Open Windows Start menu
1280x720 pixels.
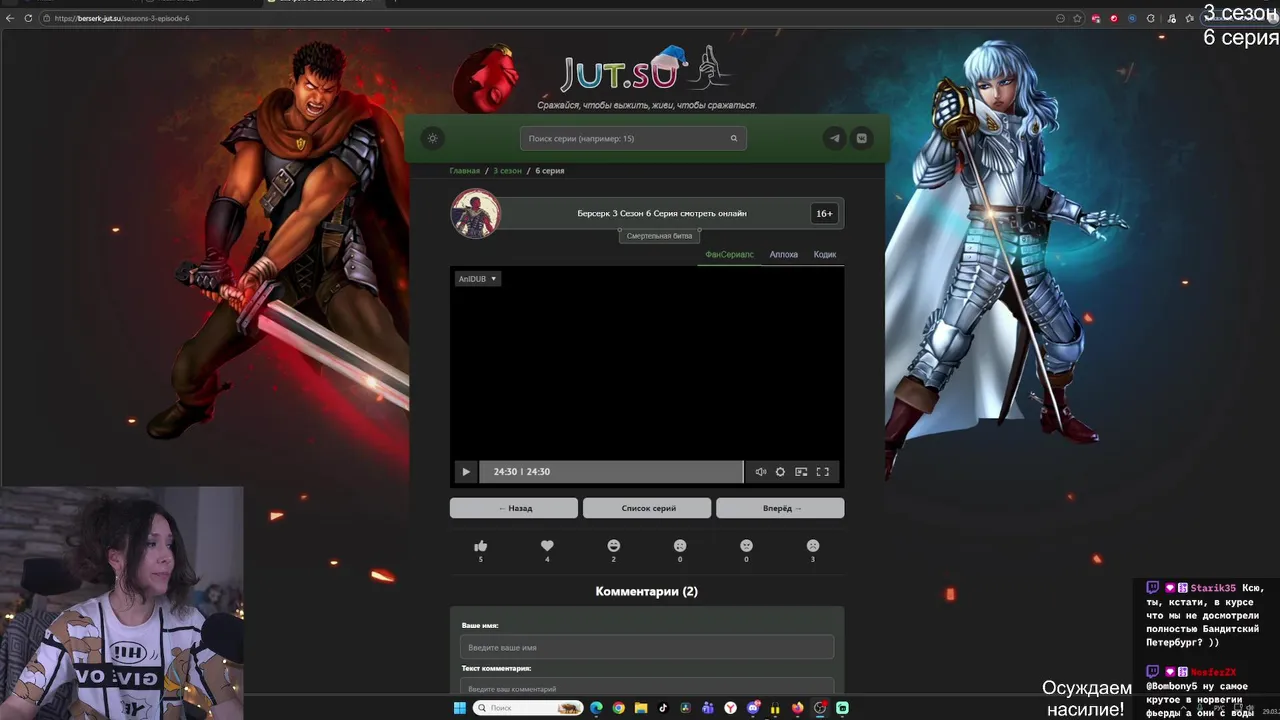(460, 708)
